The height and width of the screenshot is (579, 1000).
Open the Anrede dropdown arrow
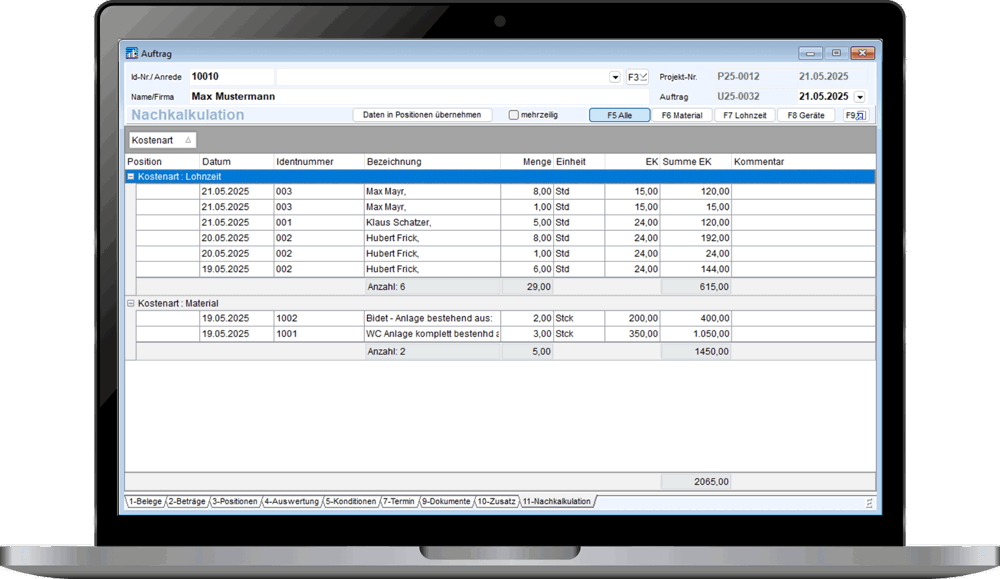pyautogui.click(x=615, y=77)
